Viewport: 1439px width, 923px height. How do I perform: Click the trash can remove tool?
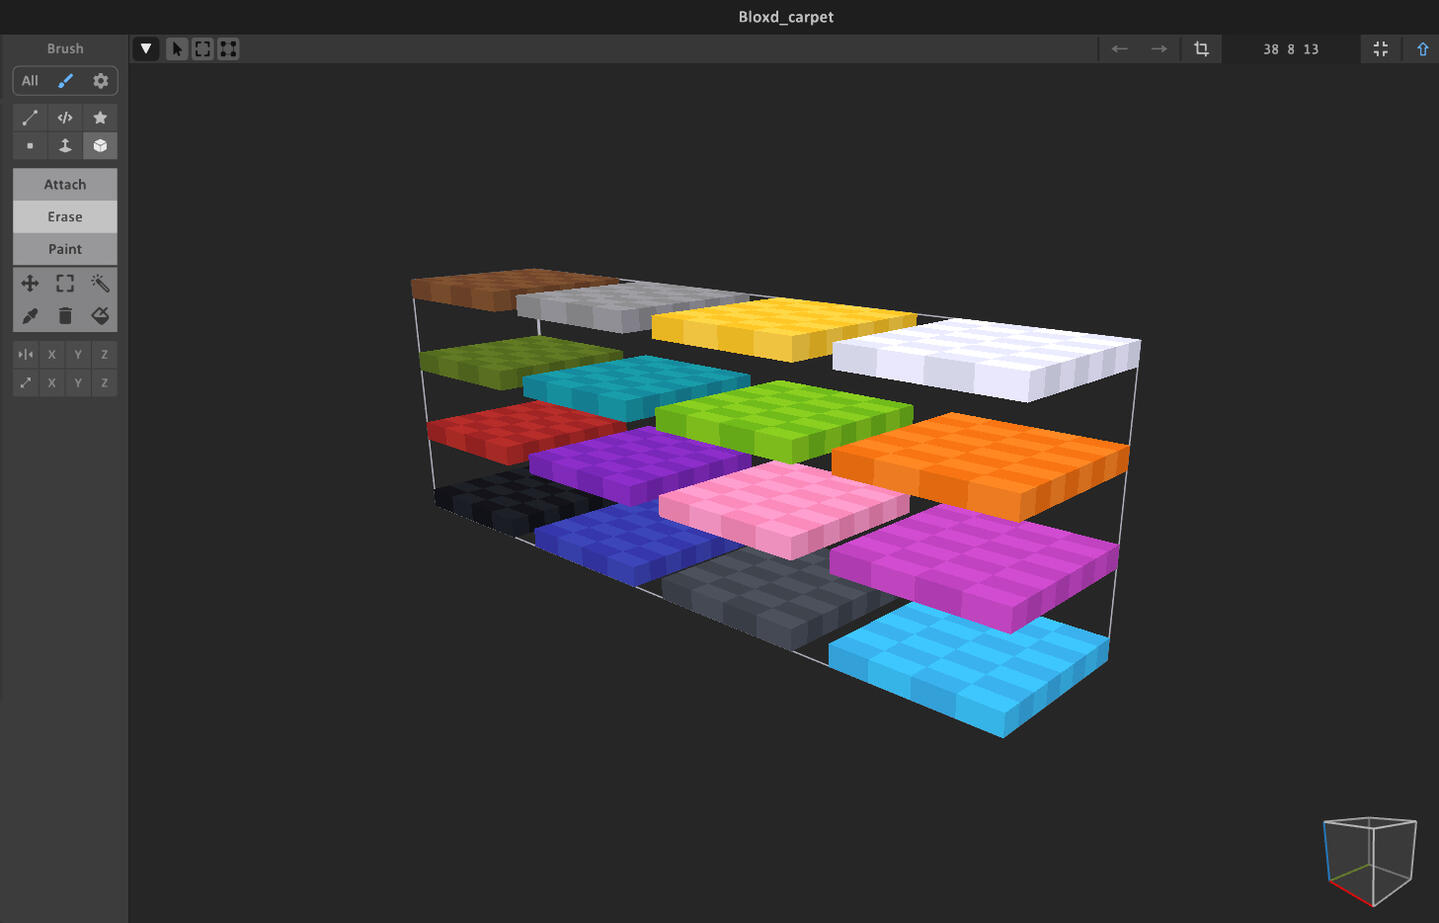pyautogui.click(x=65, y=316)
